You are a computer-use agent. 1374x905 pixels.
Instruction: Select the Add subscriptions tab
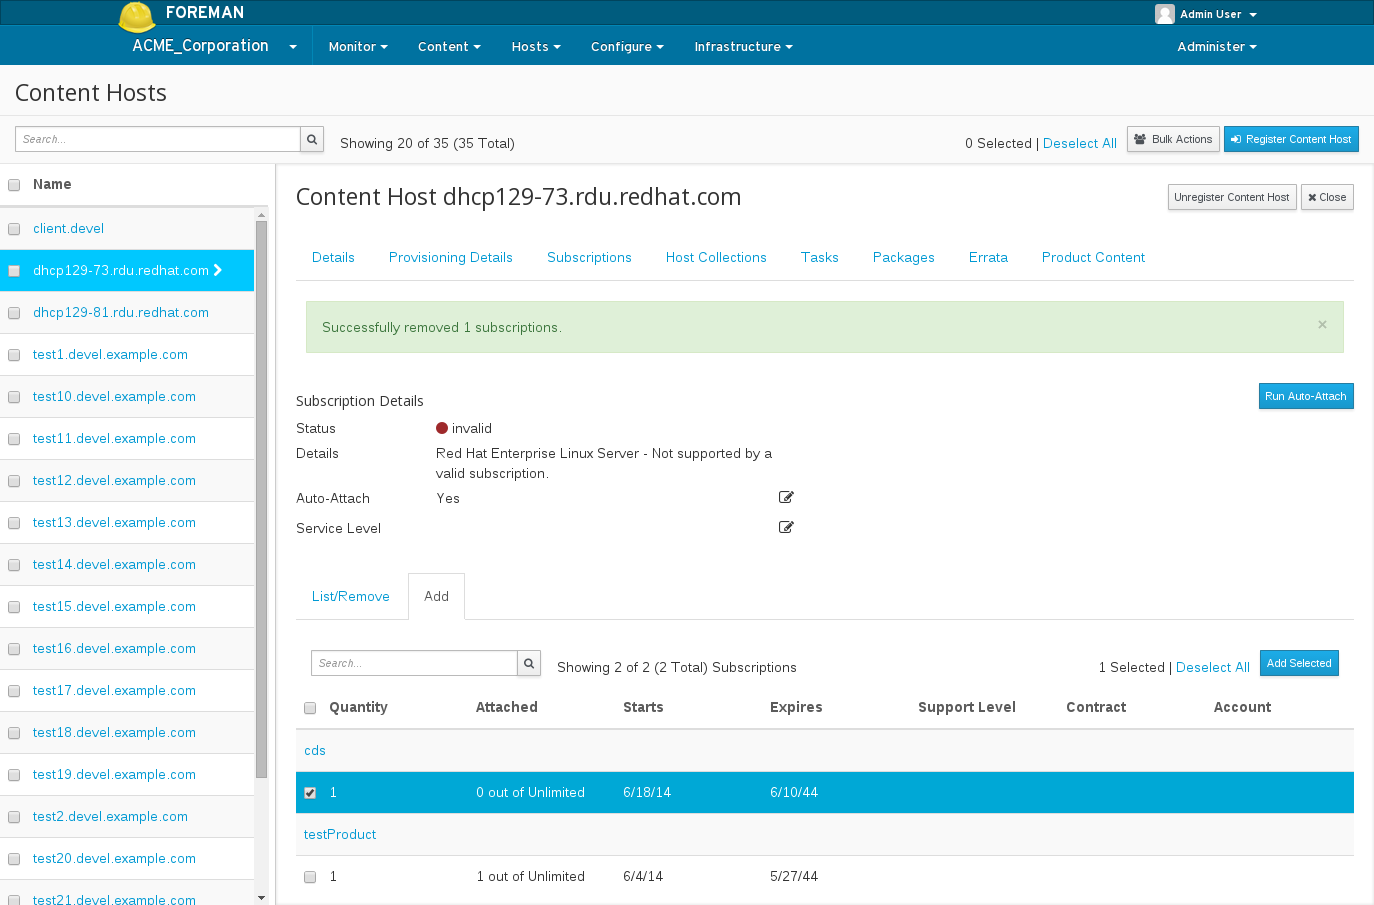[436, 596]
